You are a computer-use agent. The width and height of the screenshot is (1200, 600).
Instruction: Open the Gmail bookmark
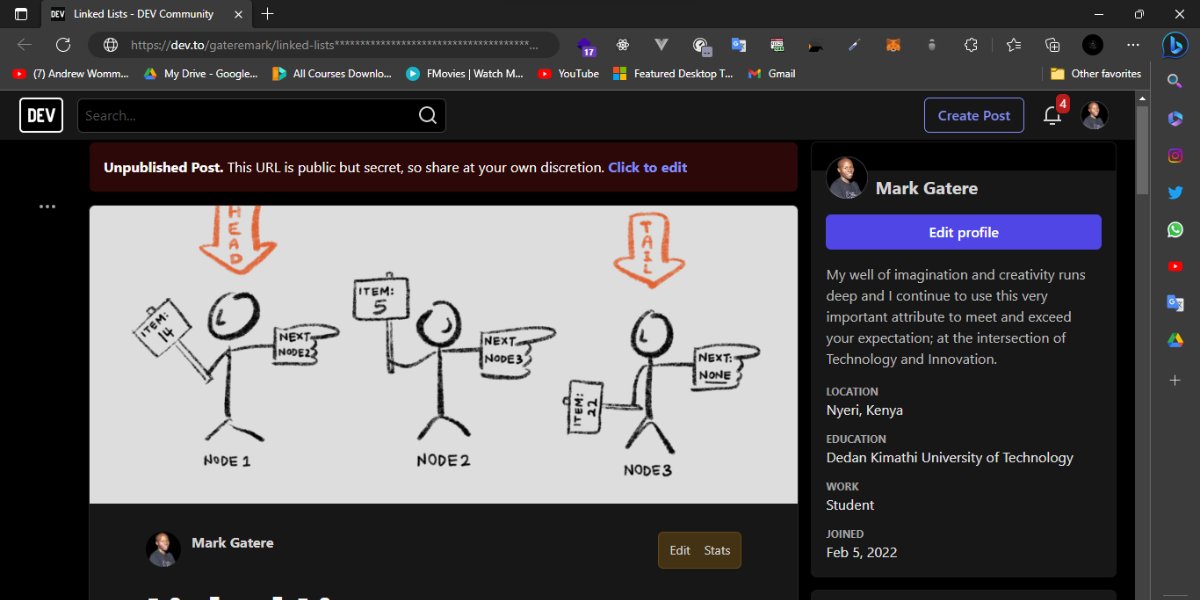tap(772, 73)
